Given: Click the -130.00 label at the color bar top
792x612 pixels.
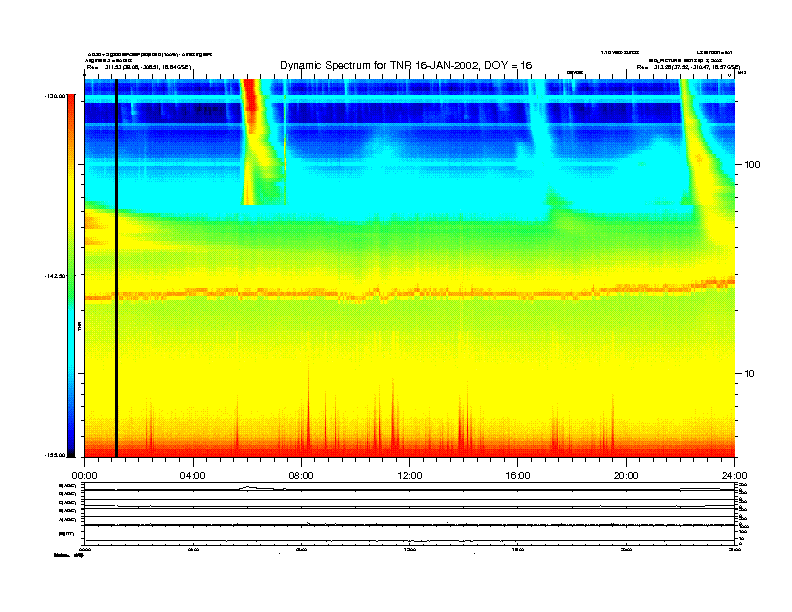Looking at the screenshot, I should pyautogui.click(x=56, y=95).
